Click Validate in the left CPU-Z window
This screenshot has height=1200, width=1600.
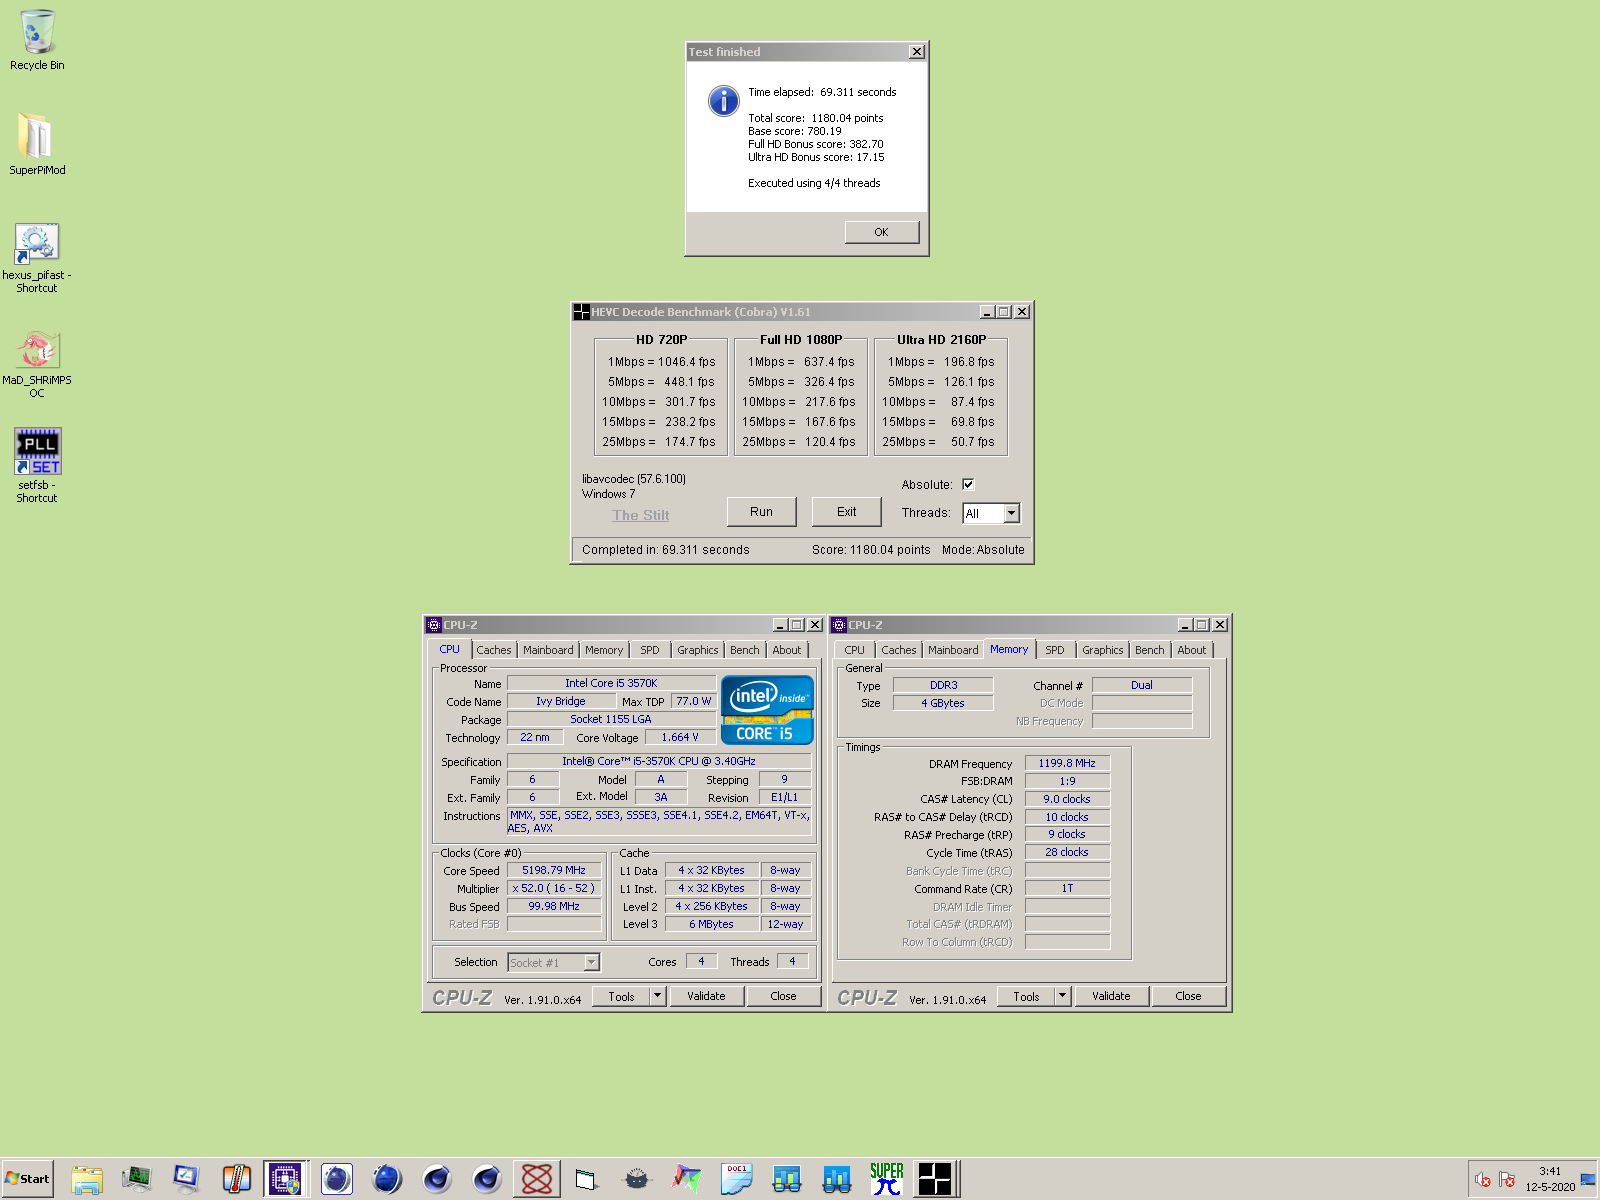click(706, 996)
